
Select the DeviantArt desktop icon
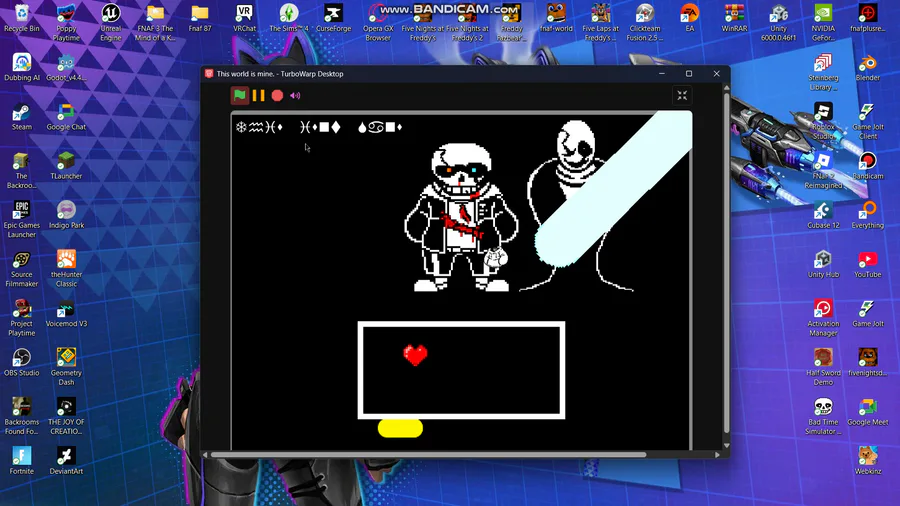click(67, 461)
